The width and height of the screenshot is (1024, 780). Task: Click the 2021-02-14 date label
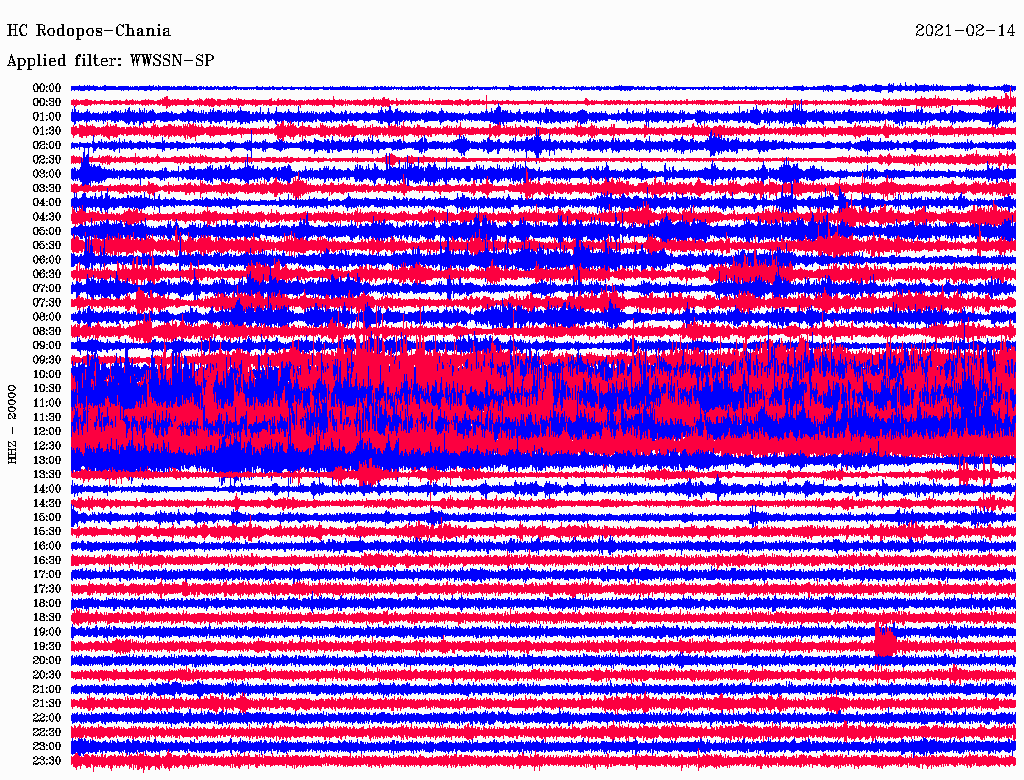pos(965,31)
